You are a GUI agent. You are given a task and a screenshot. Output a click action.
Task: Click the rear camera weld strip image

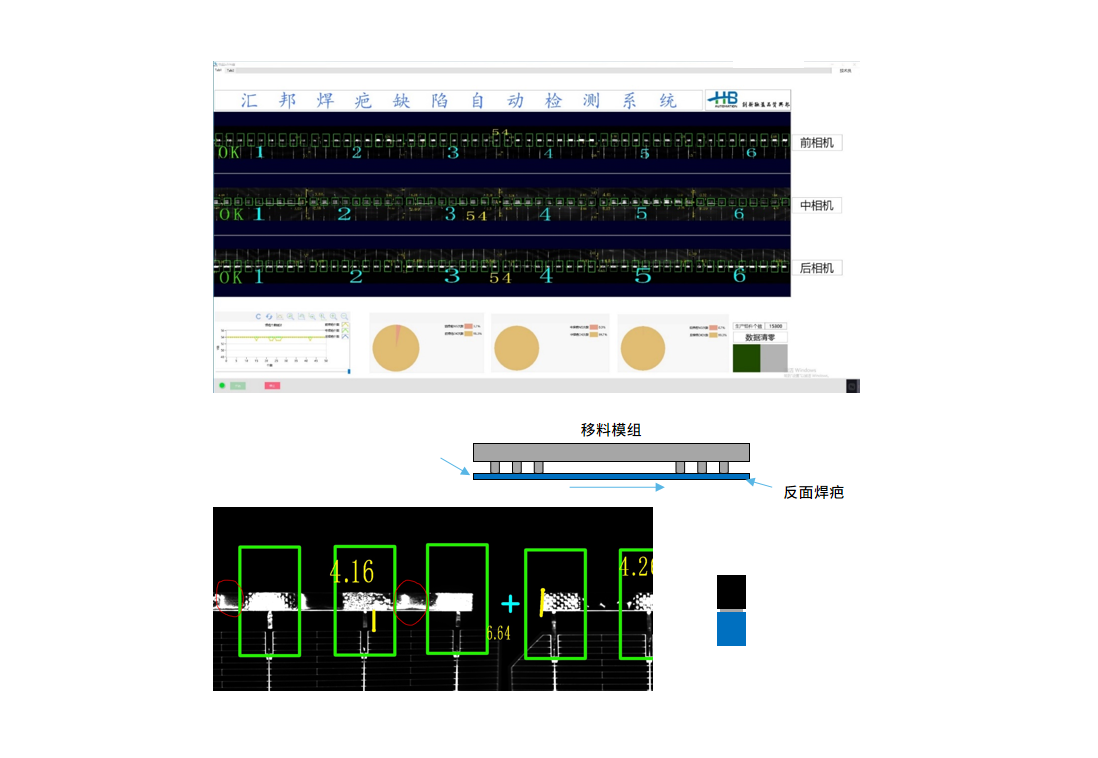point(502,266)
